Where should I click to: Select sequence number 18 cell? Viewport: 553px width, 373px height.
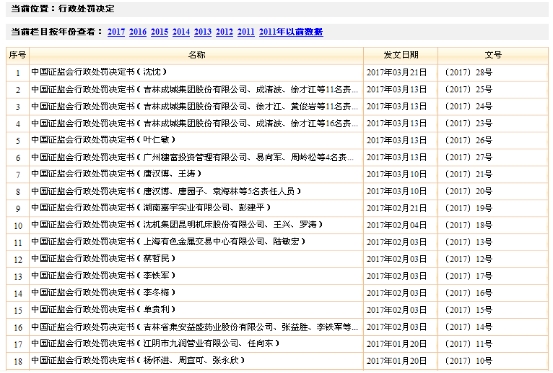pos(18,361)
